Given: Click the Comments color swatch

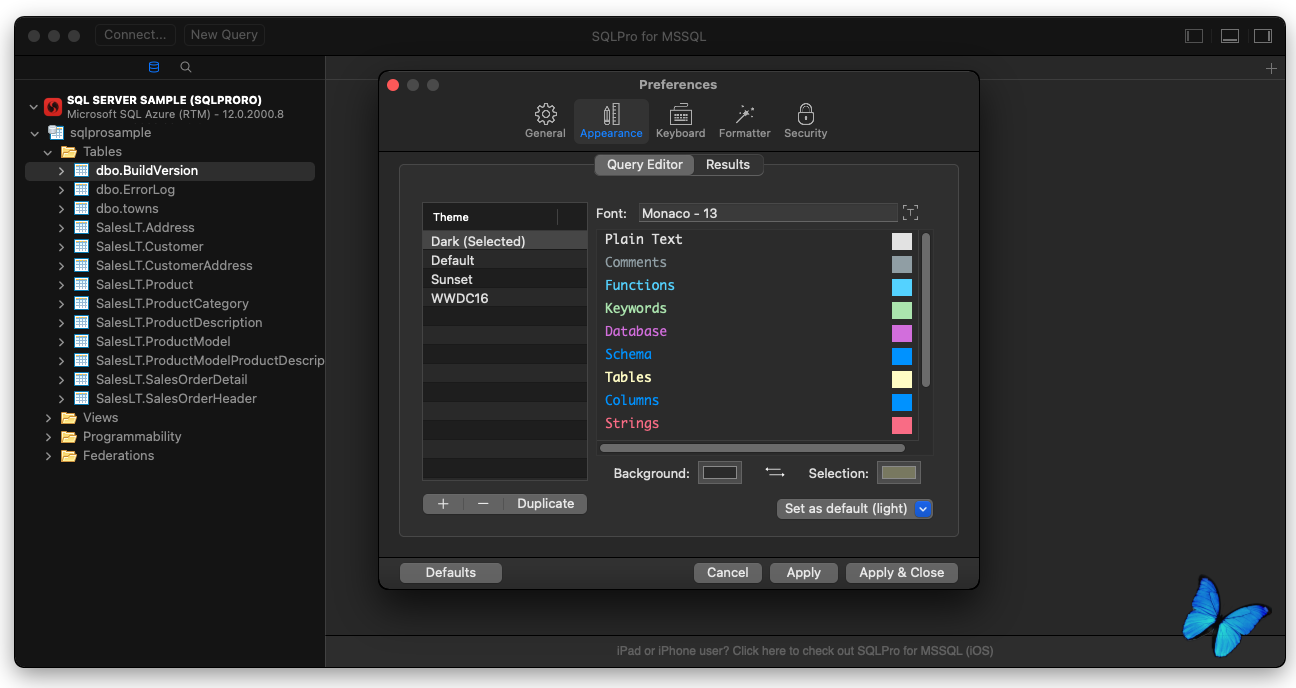Looking at the screenshot, I should (902, 264).
